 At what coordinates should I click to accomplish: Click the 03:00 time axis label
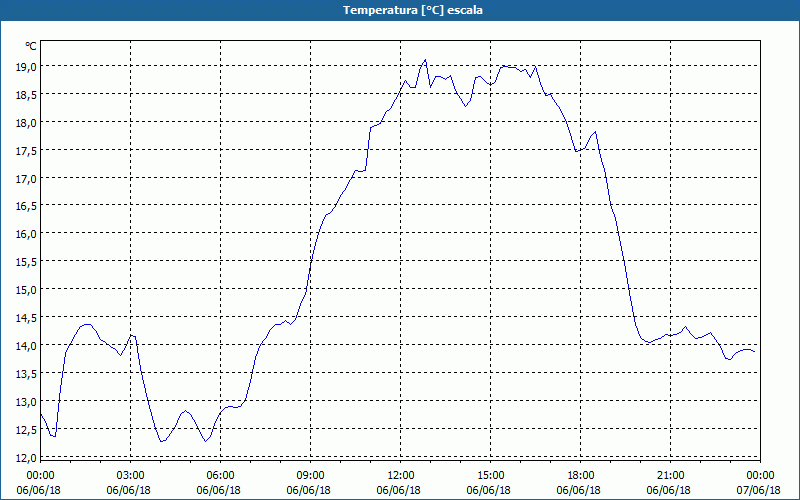tap(131, 476)
